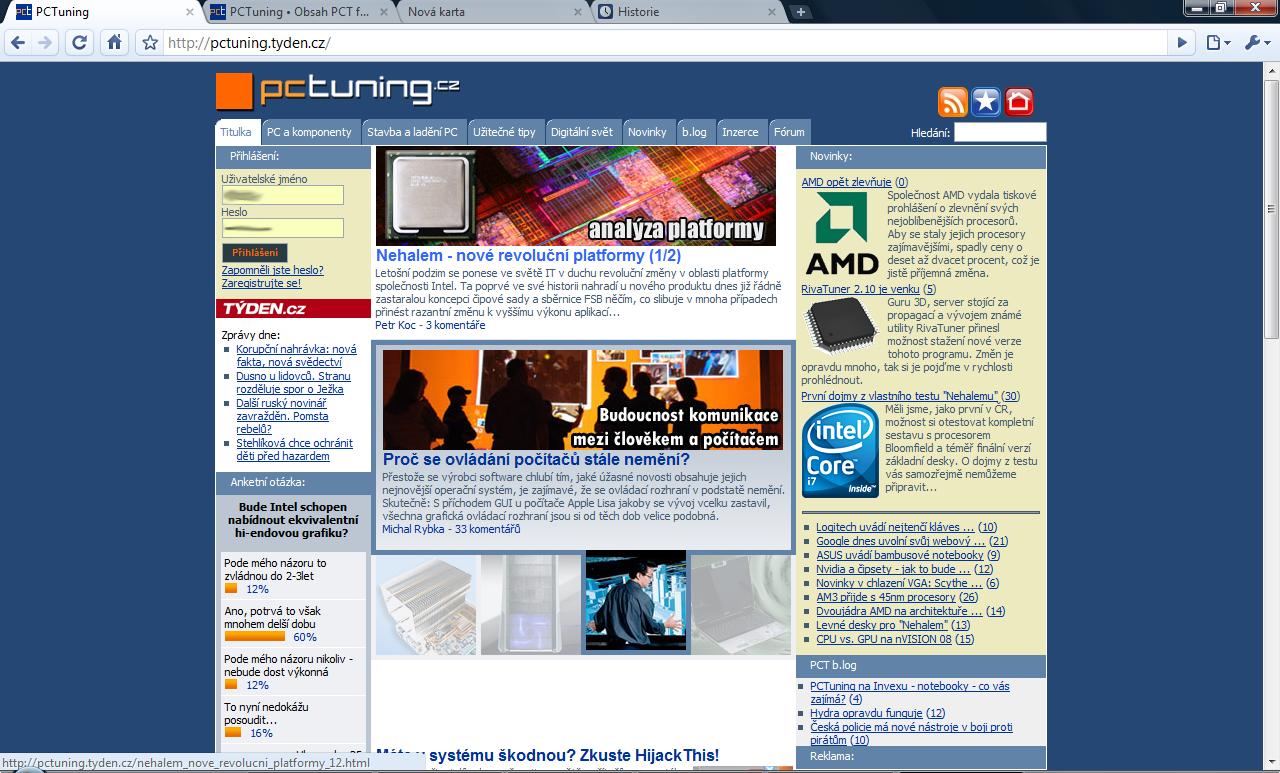Open Logitech uvádí nejtenčí kláves link
The width and height of the screenshot is (1280, 773).
(895, 527)
